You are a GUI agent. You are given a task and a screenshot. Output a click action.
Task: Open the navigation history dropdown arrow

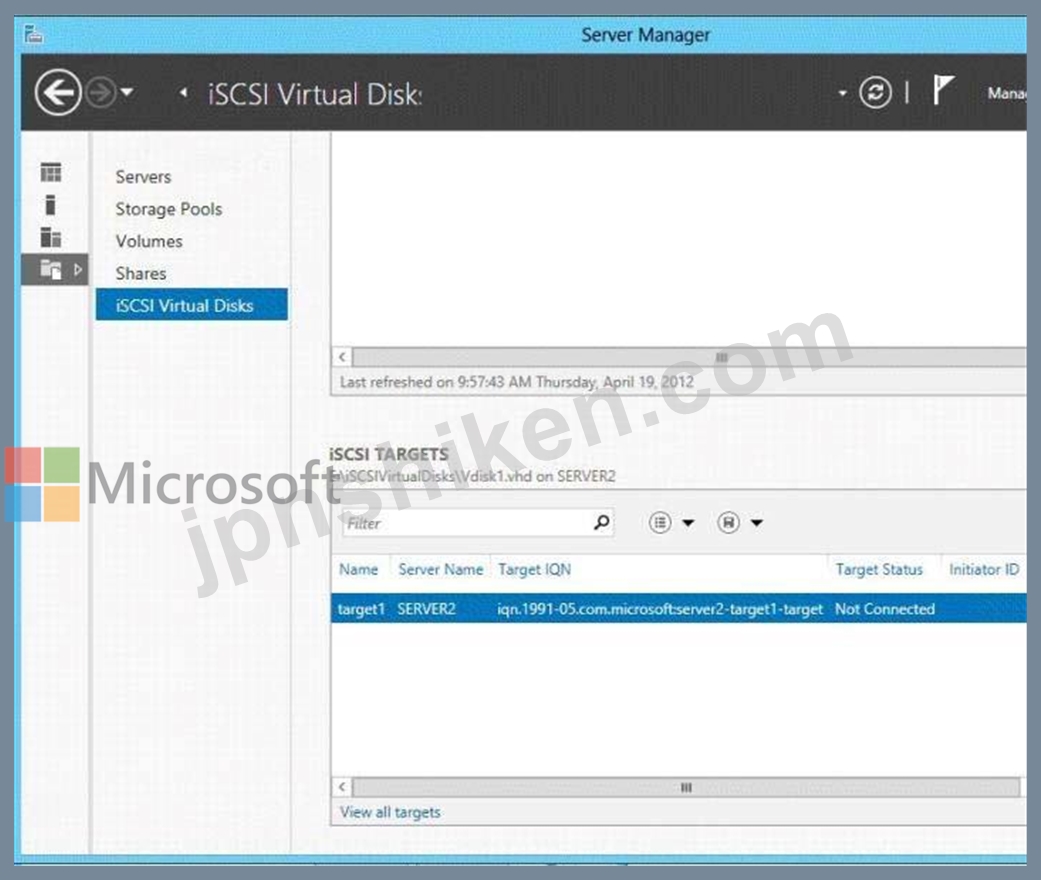click(127, 92)
